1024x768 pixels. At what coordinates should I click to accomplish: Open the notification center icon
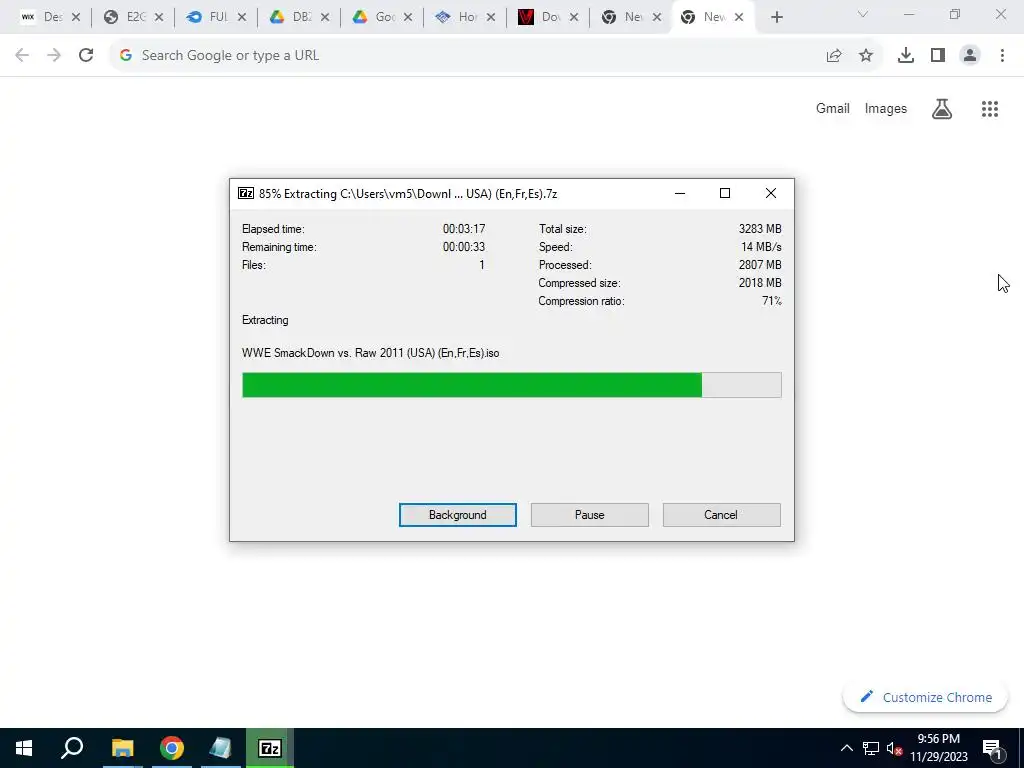[992, 748]
